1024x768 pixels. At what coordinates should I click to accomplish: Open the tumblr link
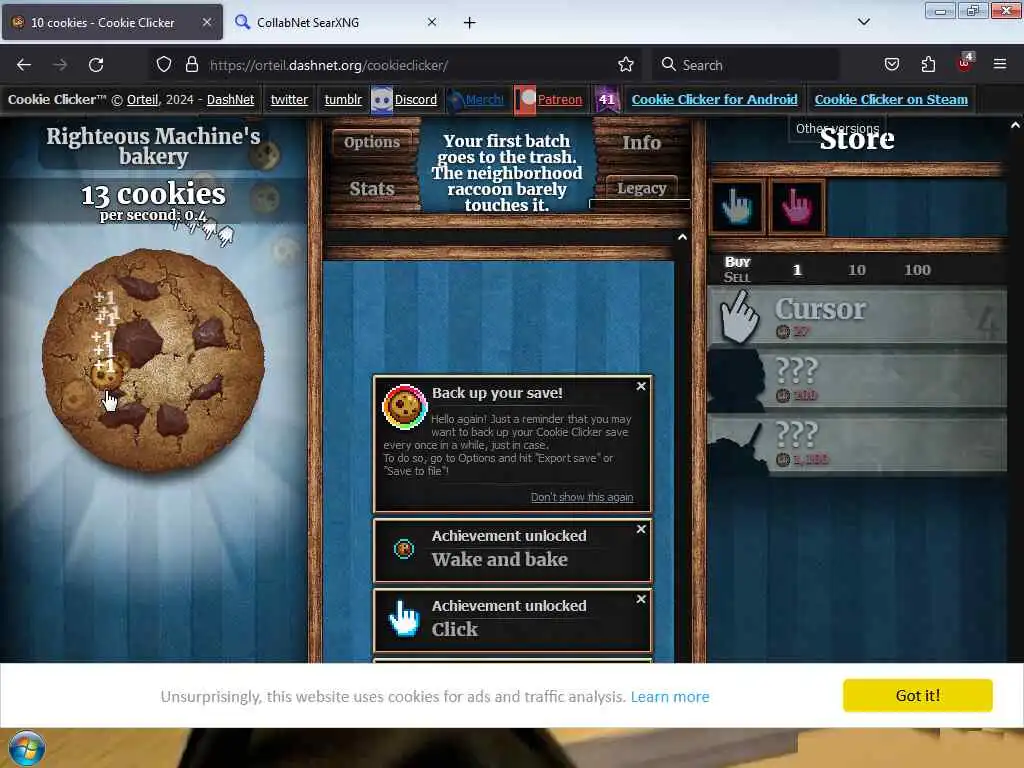point(343,99)
